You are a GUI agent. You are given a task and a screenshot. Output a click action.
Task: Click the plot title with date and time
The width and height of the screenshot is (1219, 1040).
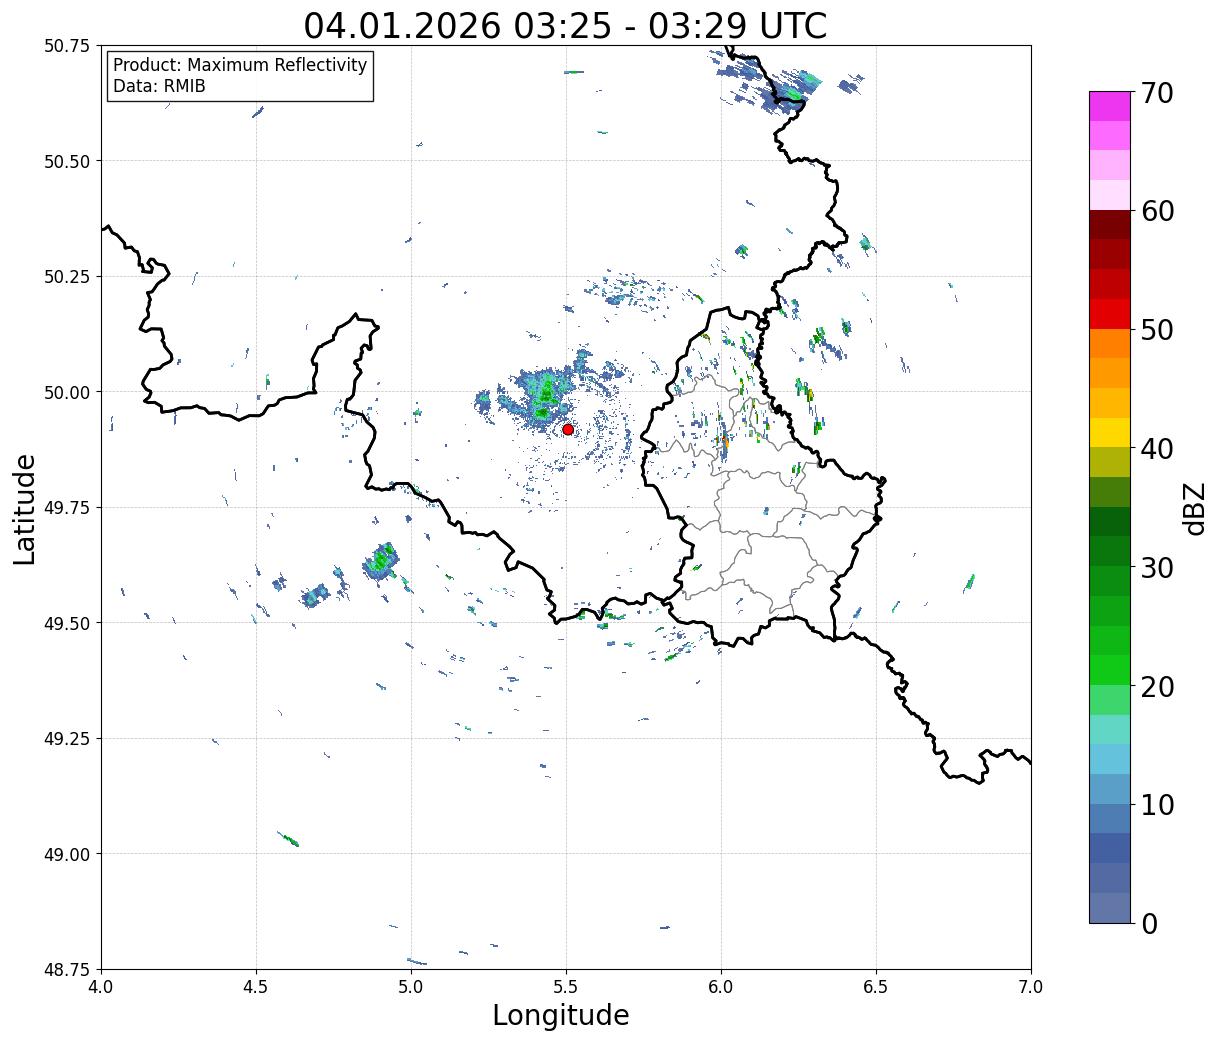(565, 26)
